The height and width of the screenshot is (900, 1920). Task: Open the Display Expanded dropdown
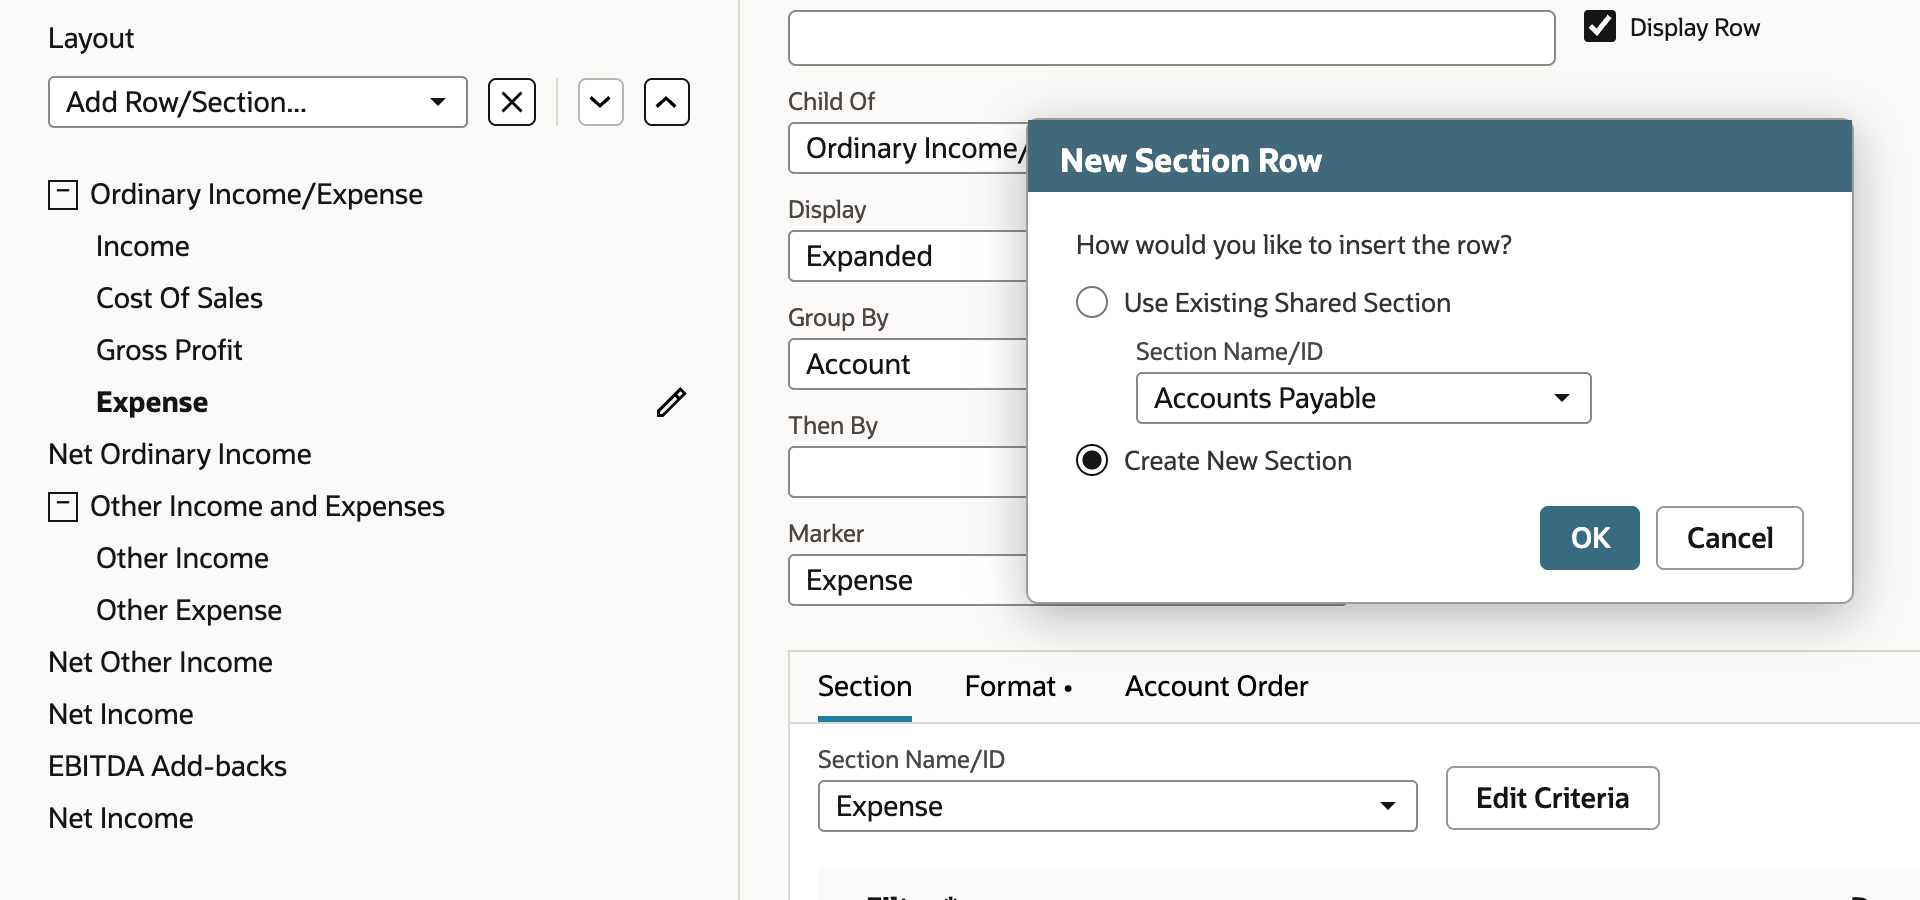click(x=908, y=256)
